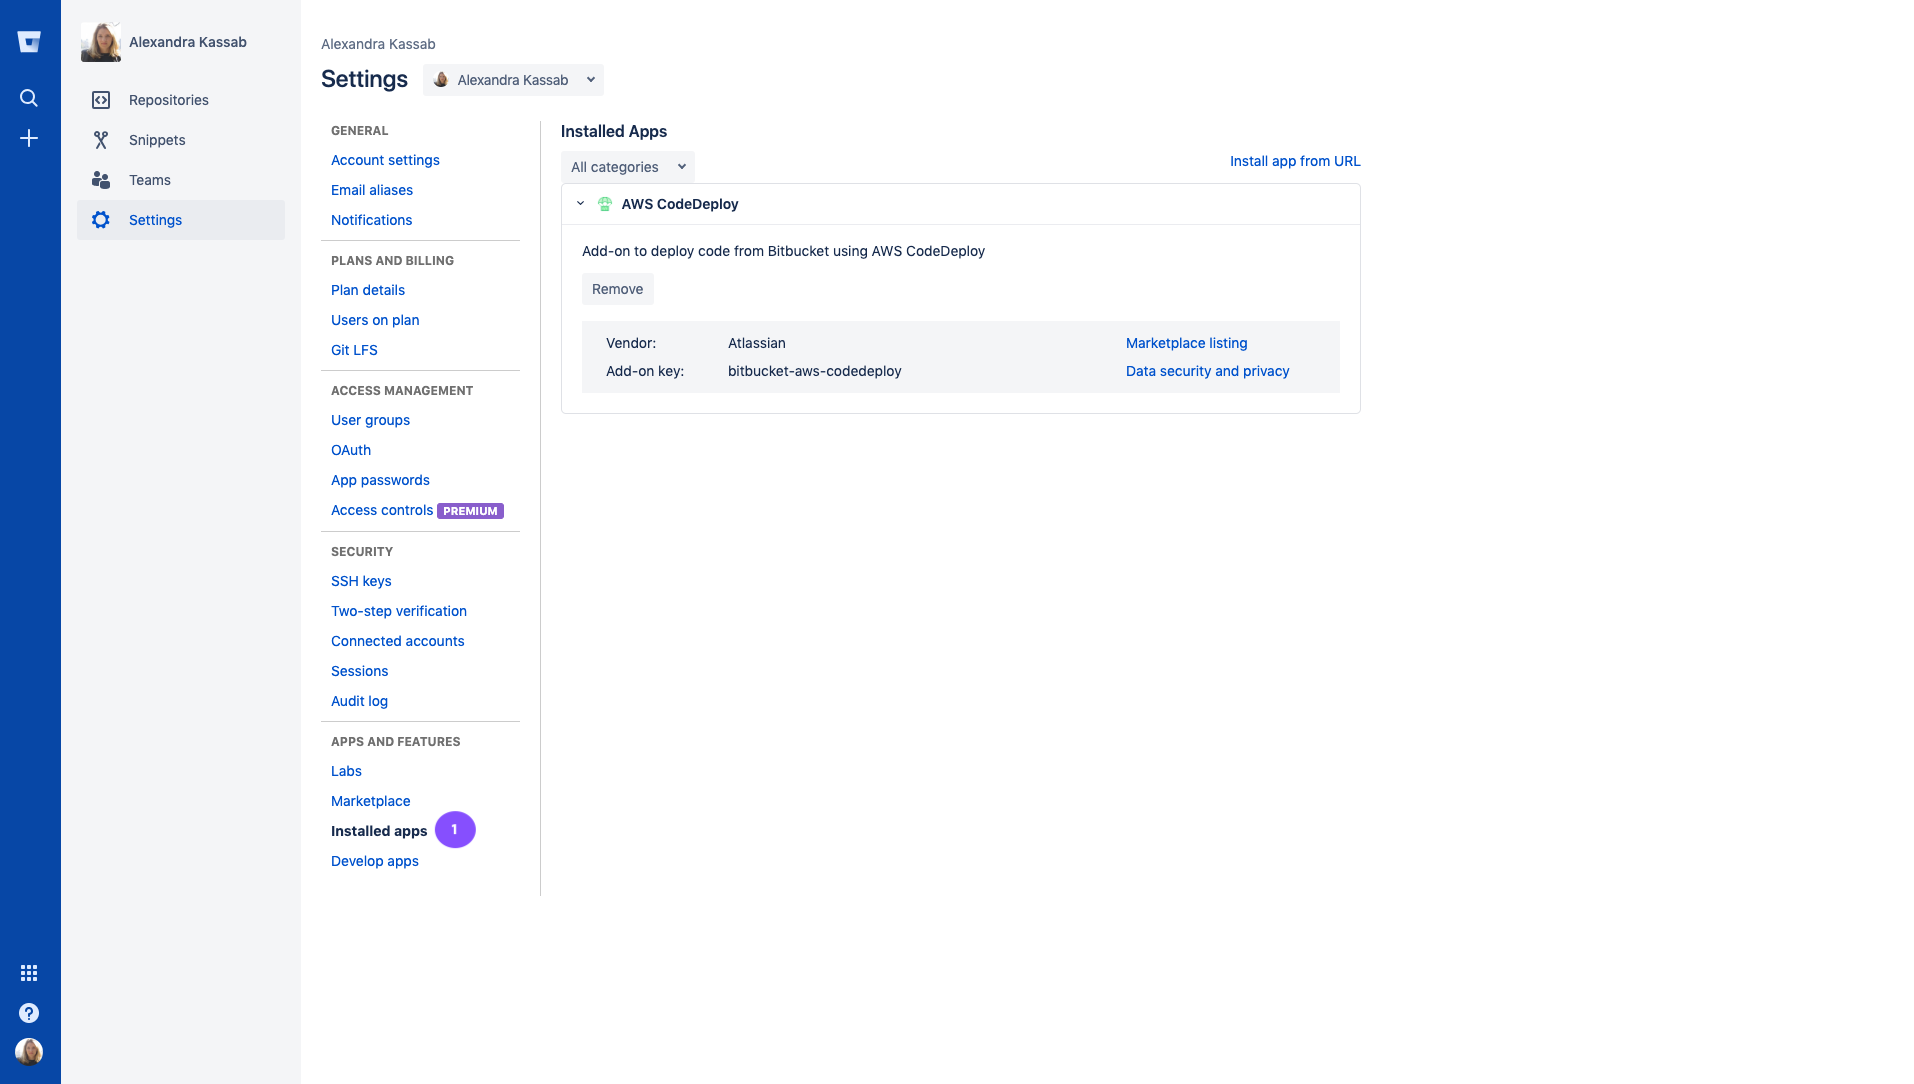Open Users on plan

[375, 320]
